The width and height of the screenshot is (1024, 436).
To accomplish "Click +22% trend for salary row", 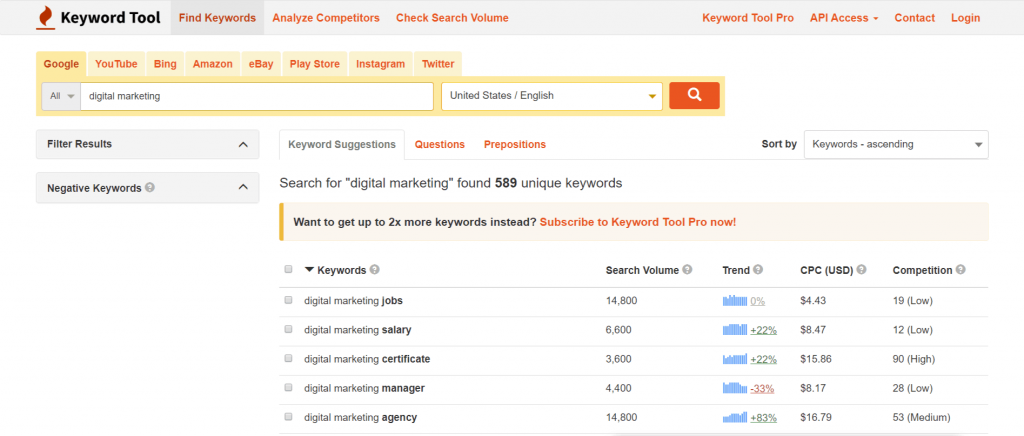I will [763, 330].
